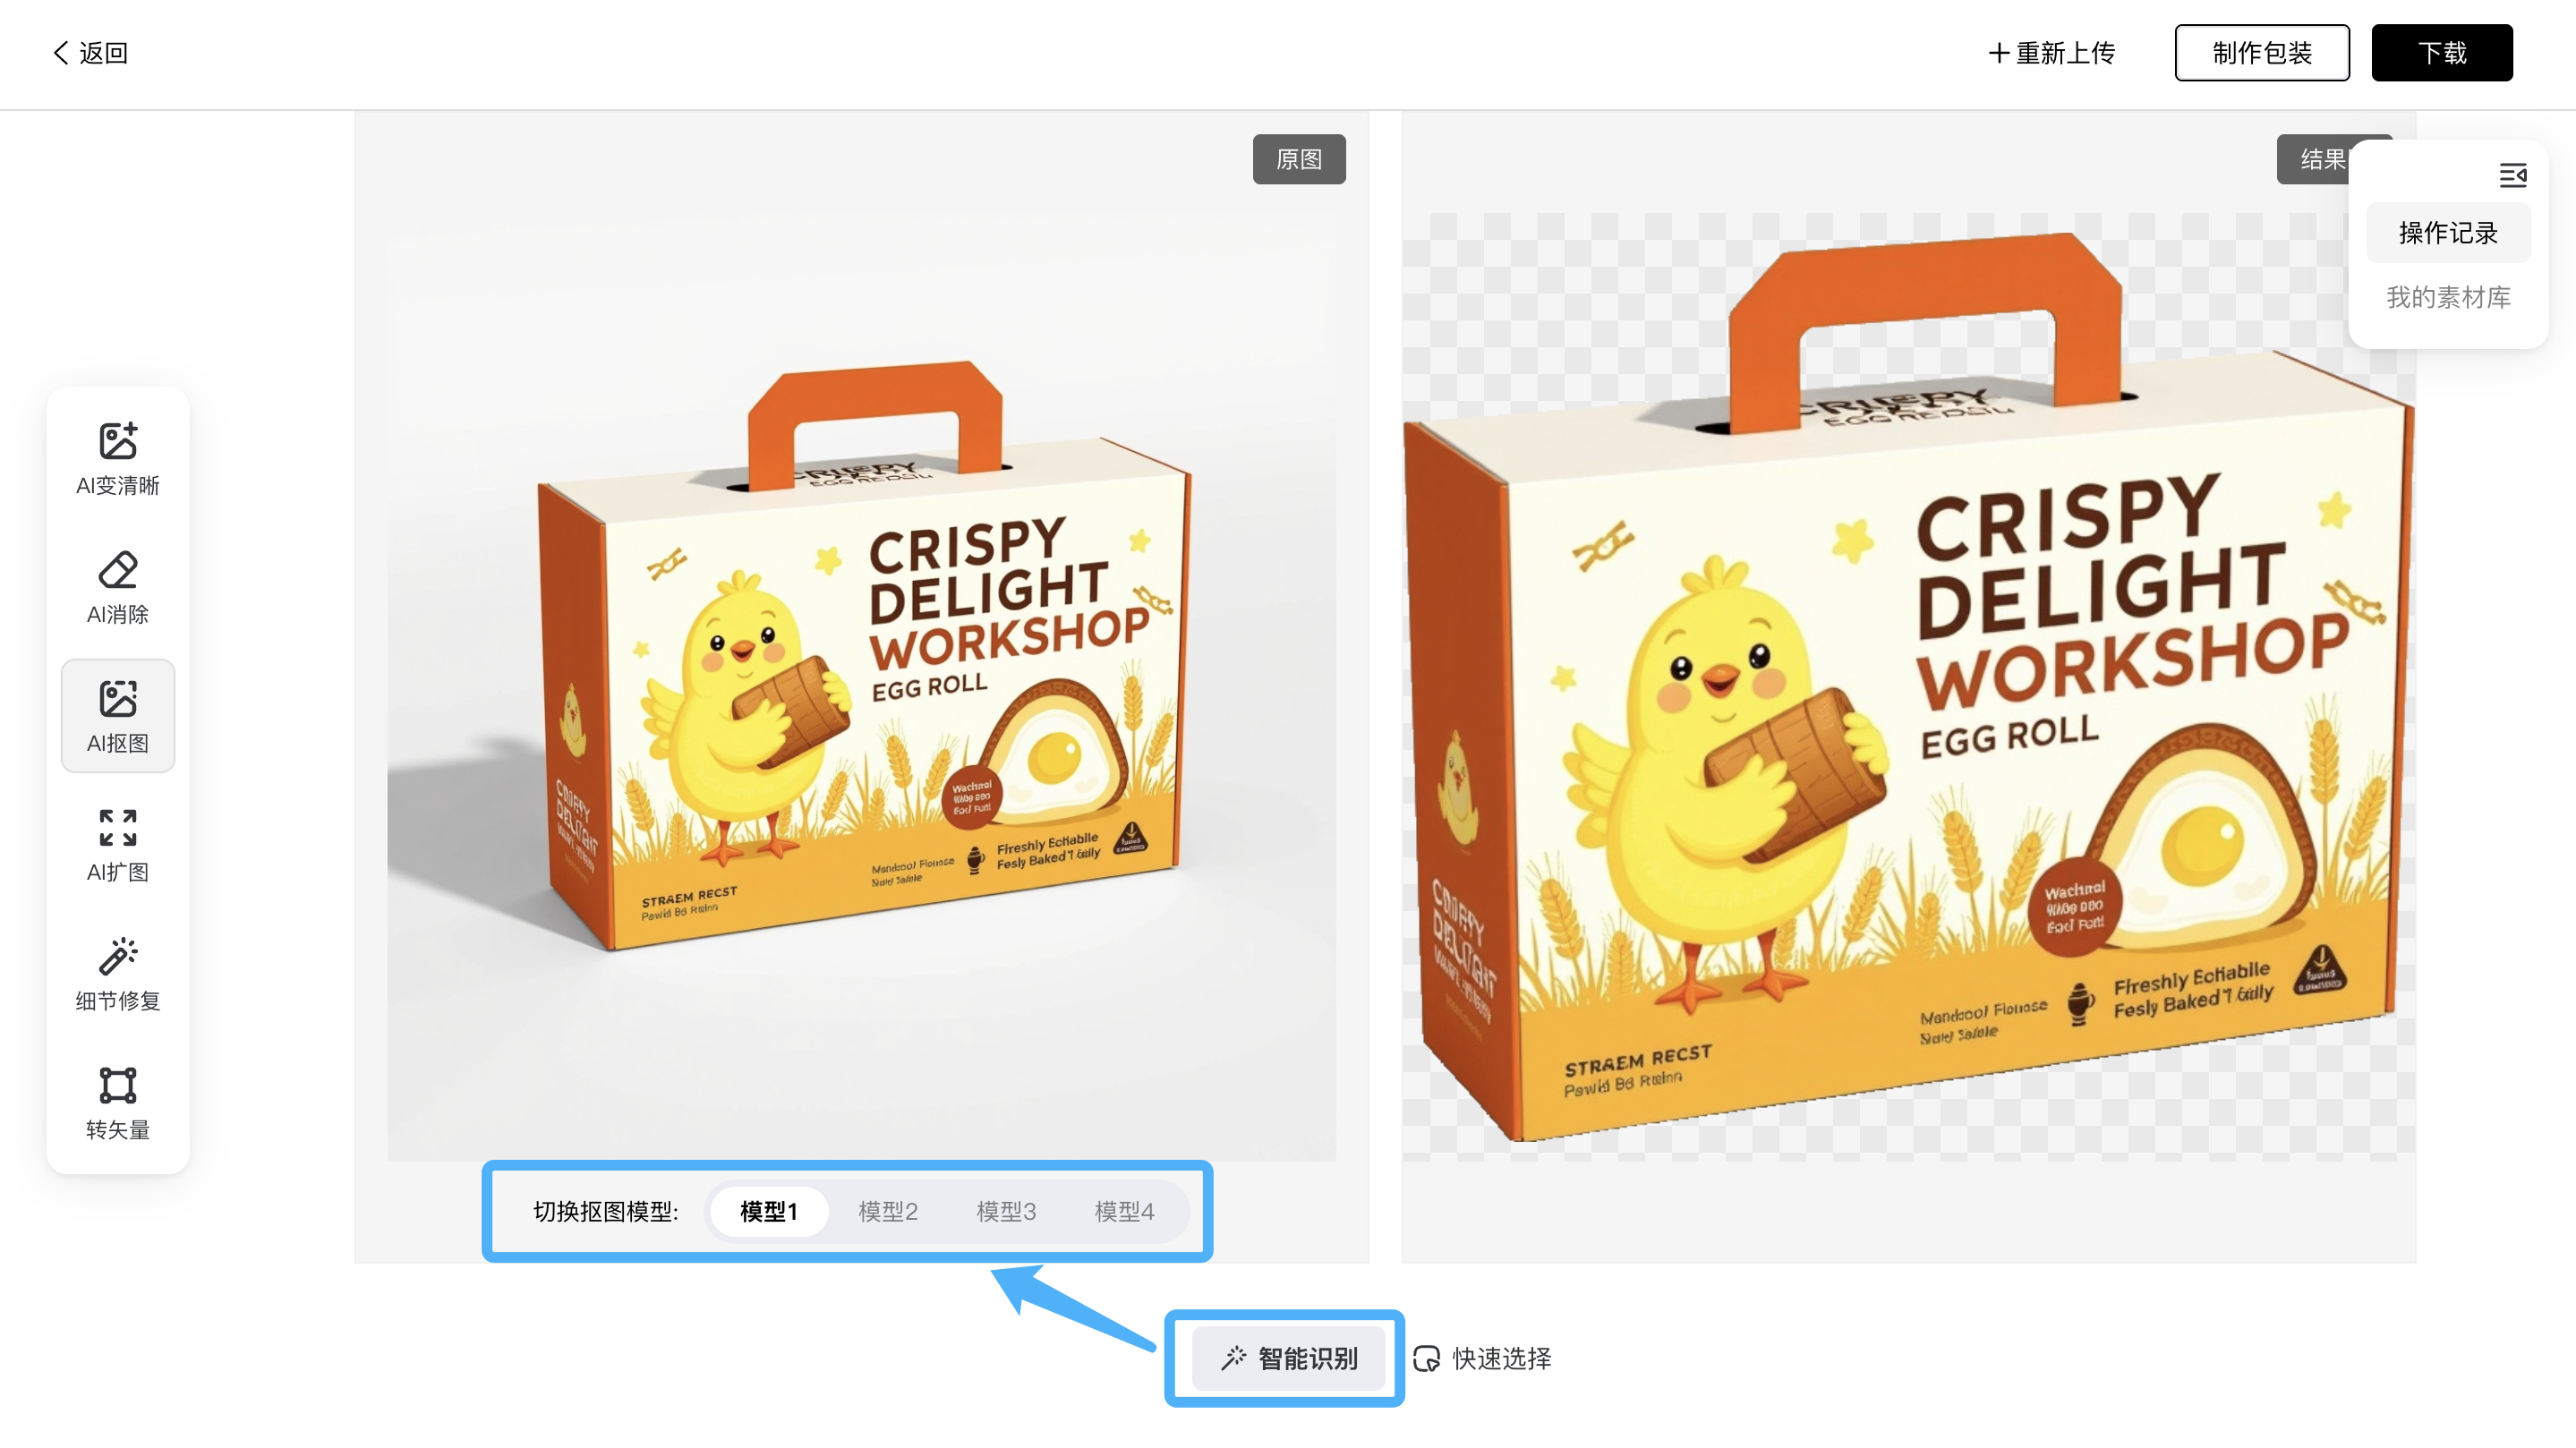Switch cutout model to 模型2

pos(887,1212)
